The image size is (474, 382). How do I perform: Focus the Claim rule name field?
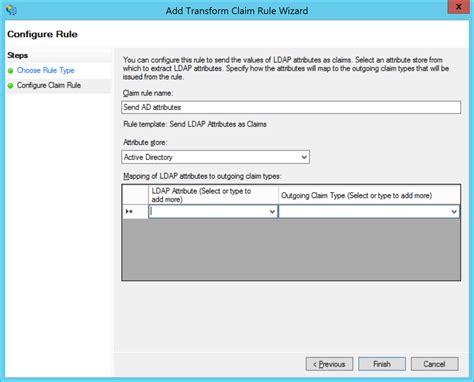(291, 107)
